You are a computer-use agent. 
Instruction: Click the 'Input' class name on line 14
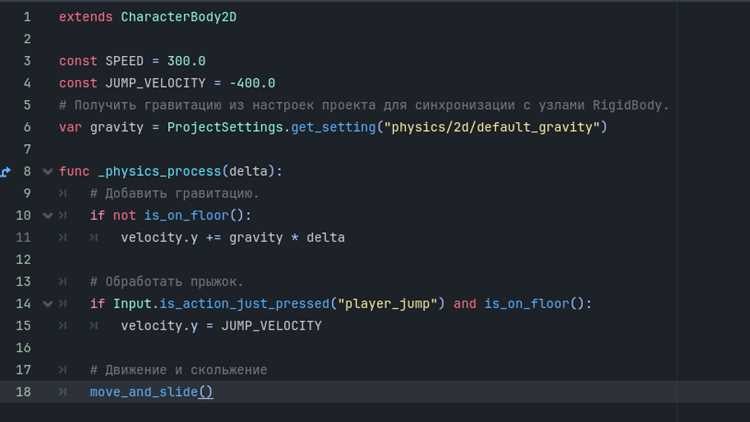[132, 304]
